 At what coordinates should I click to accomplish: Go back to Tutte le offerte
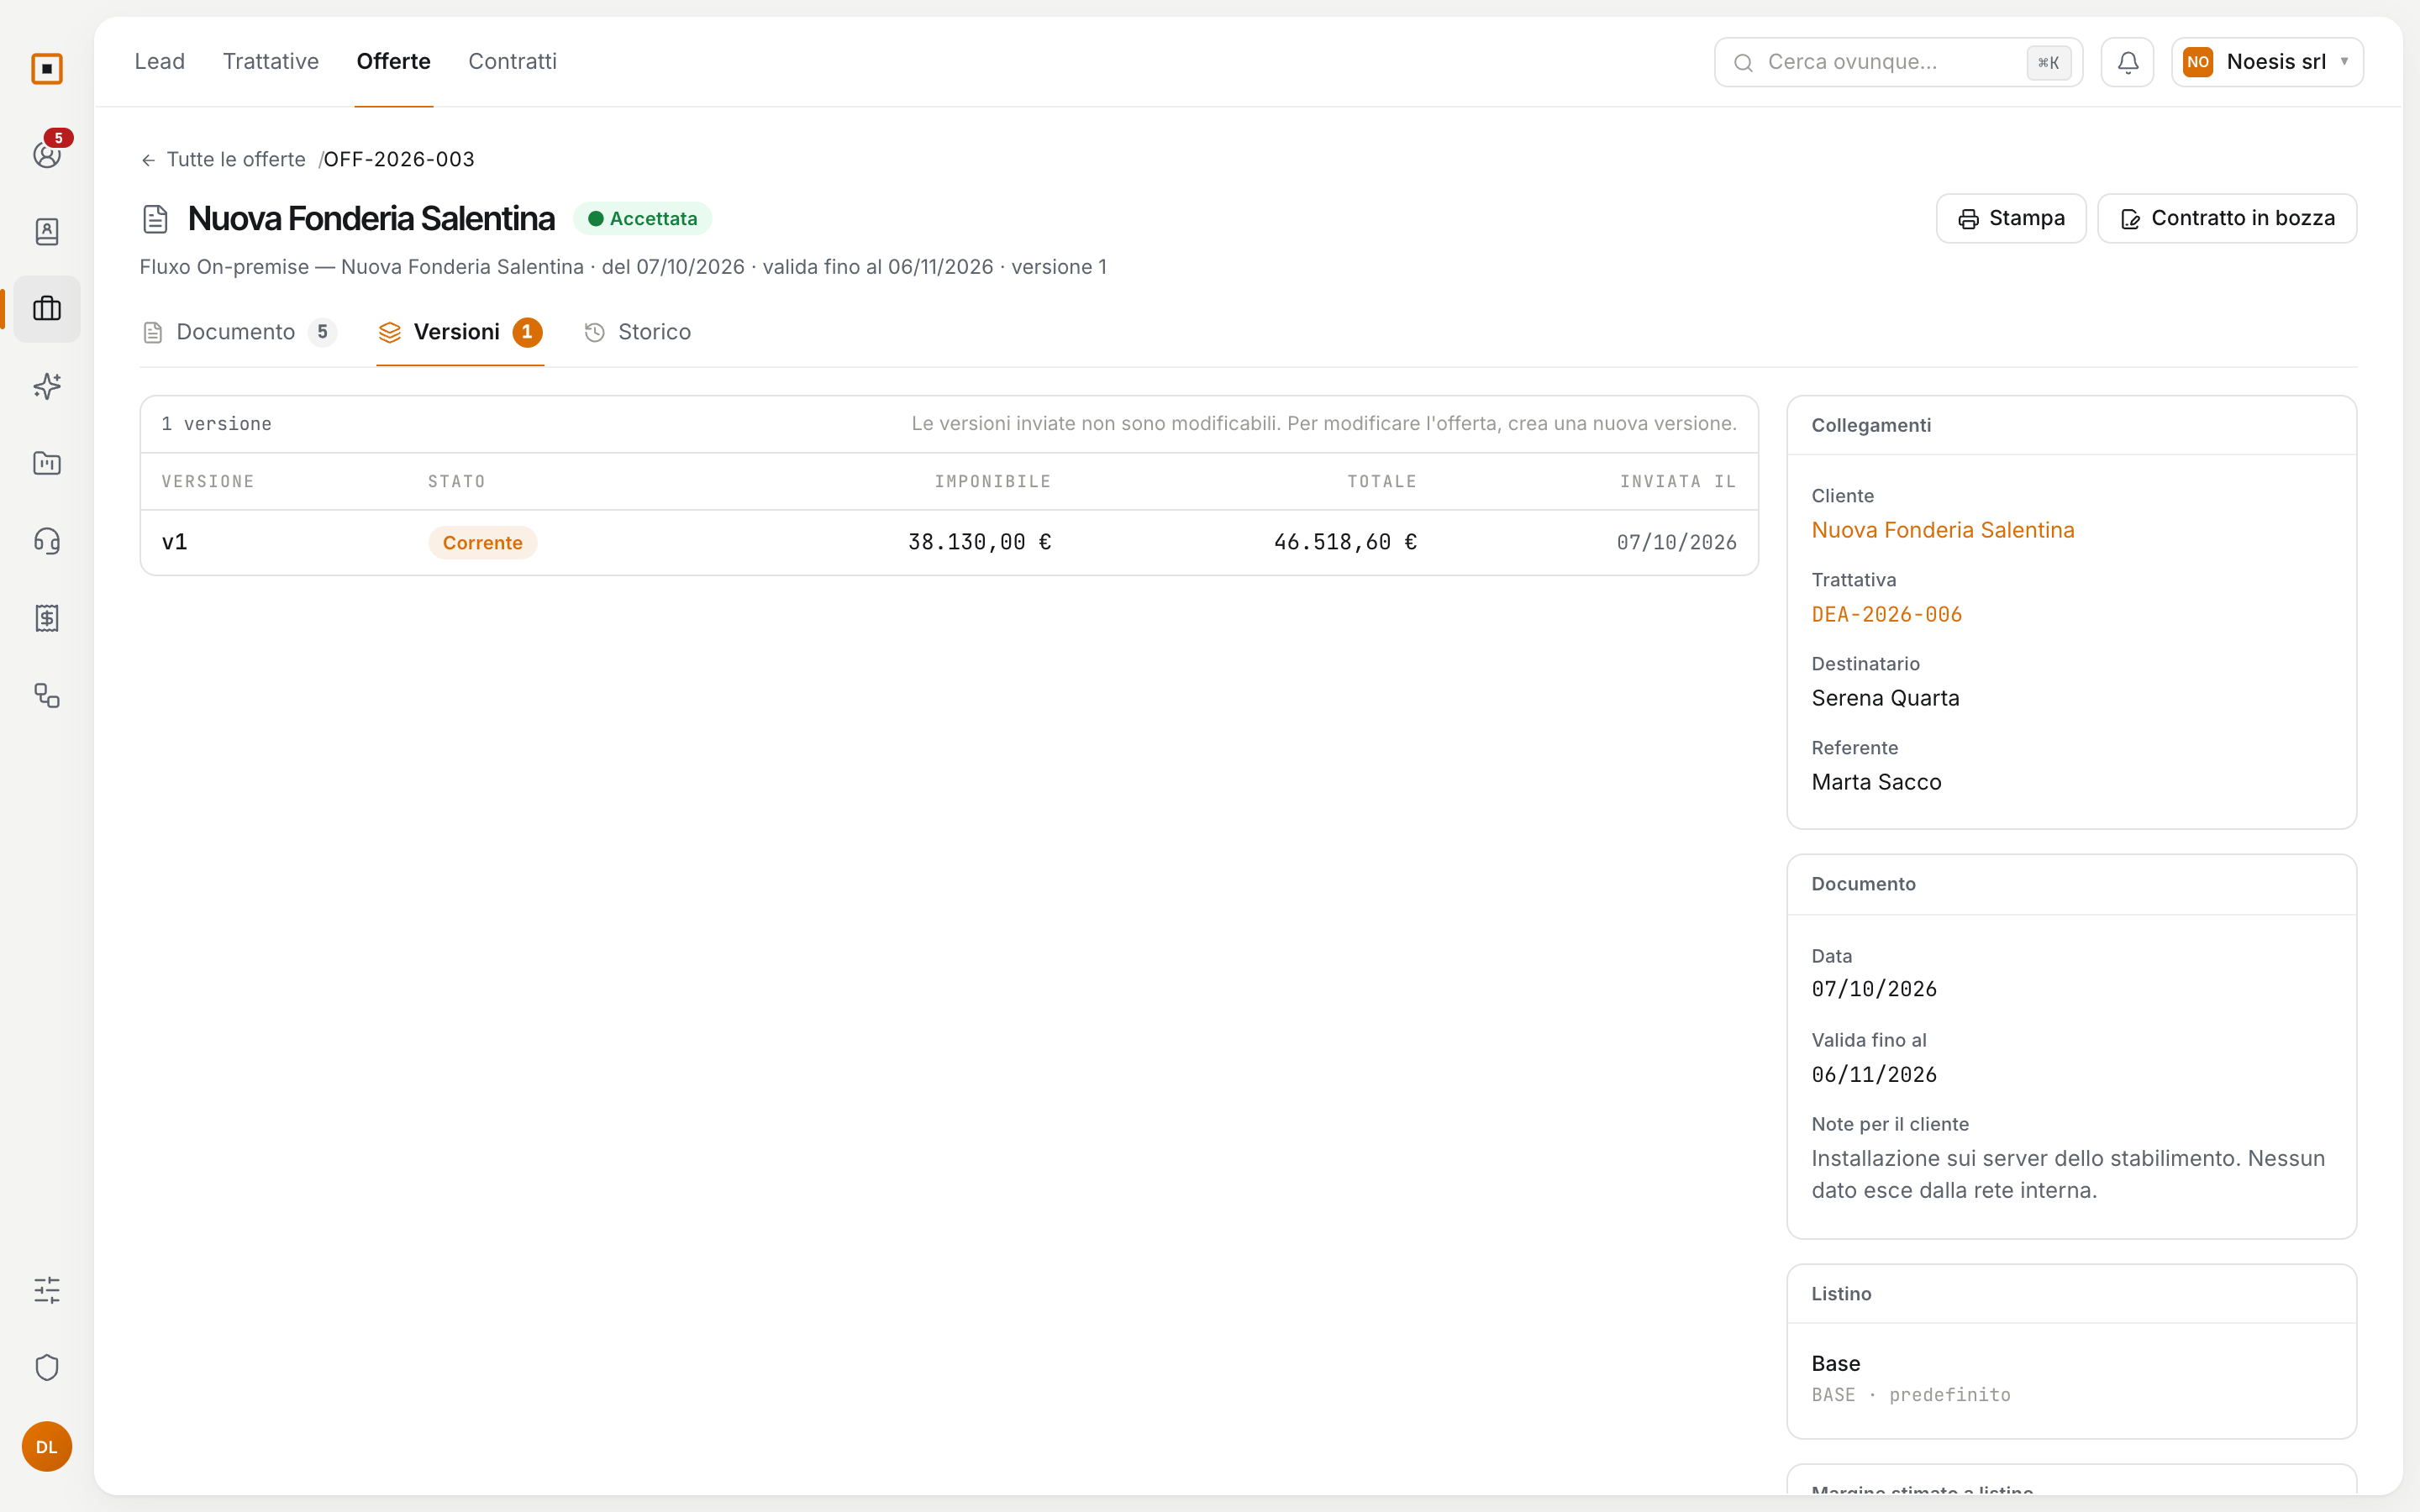(x=223, y=160)
